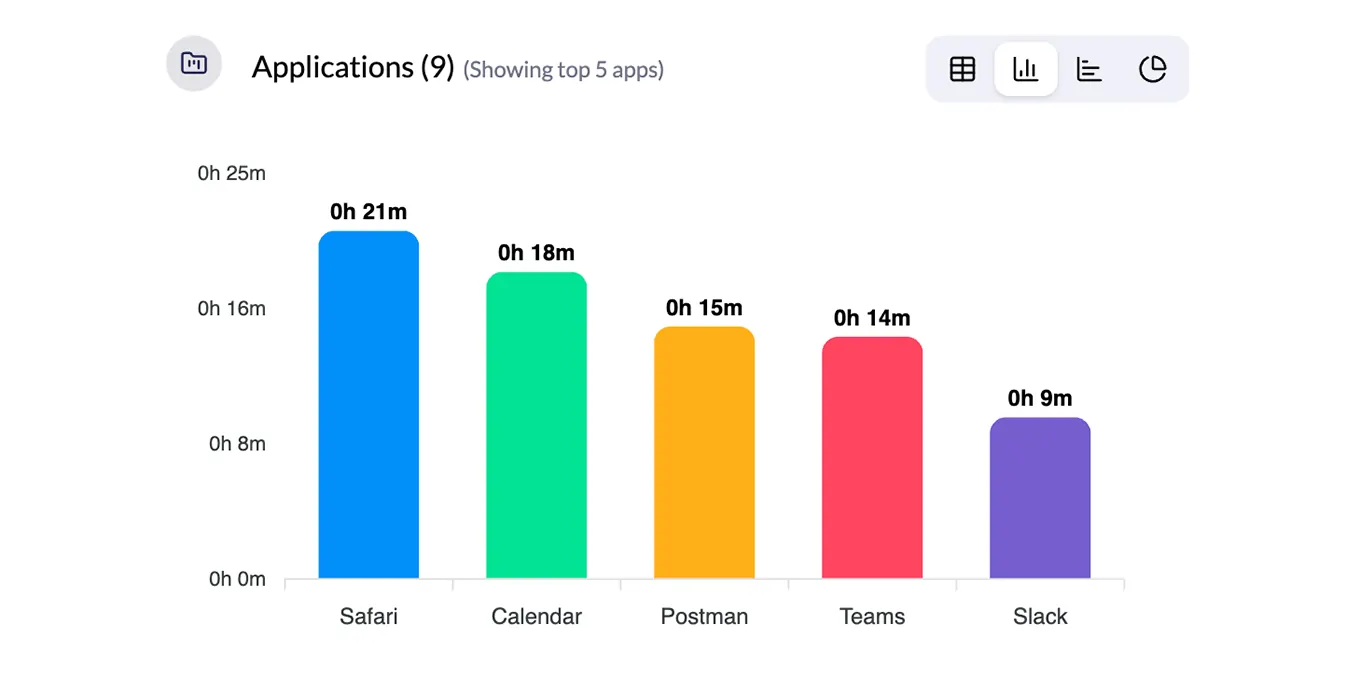The image size is (1360, 680).
Task: Select the Calendar axis label
Action: pos(536,616)
